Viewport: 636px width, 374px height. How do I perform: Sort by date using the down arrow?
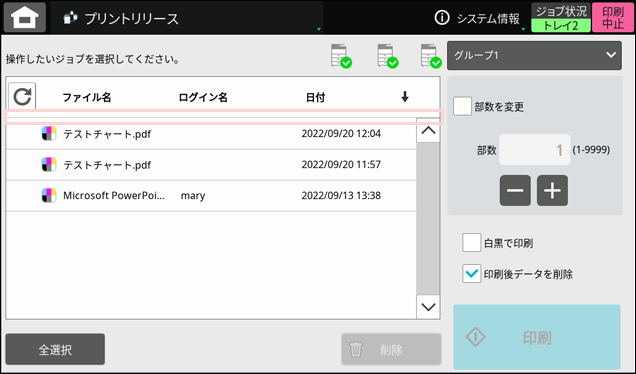[404, 97]
